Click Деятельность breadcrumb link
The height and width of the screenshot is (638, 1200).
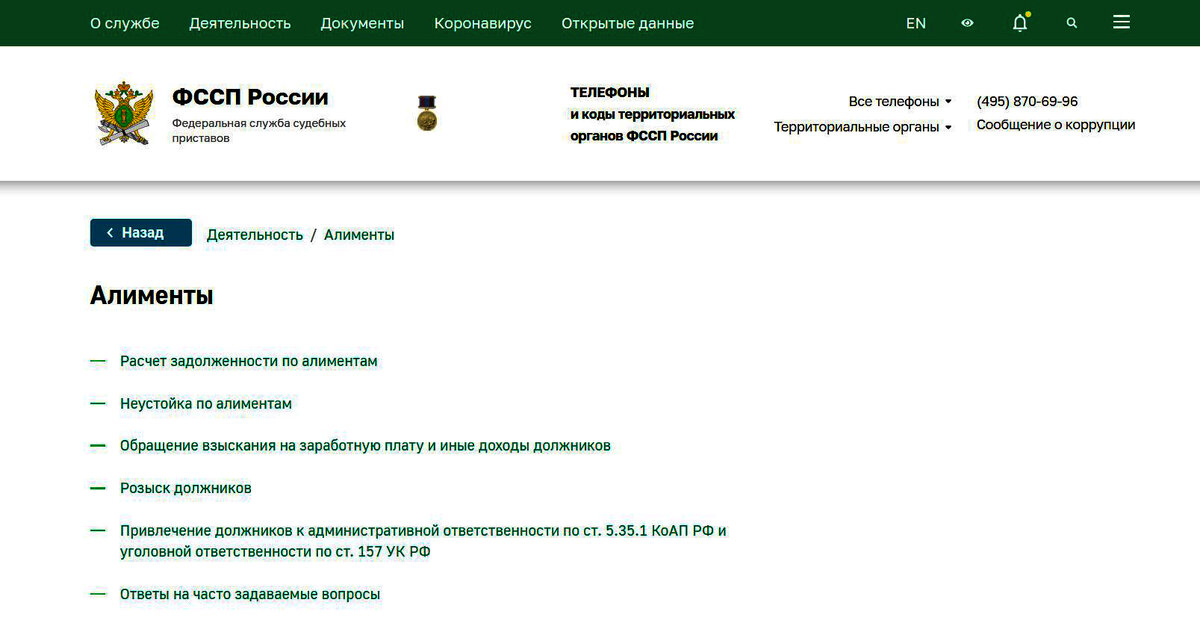tap(255, 235)
